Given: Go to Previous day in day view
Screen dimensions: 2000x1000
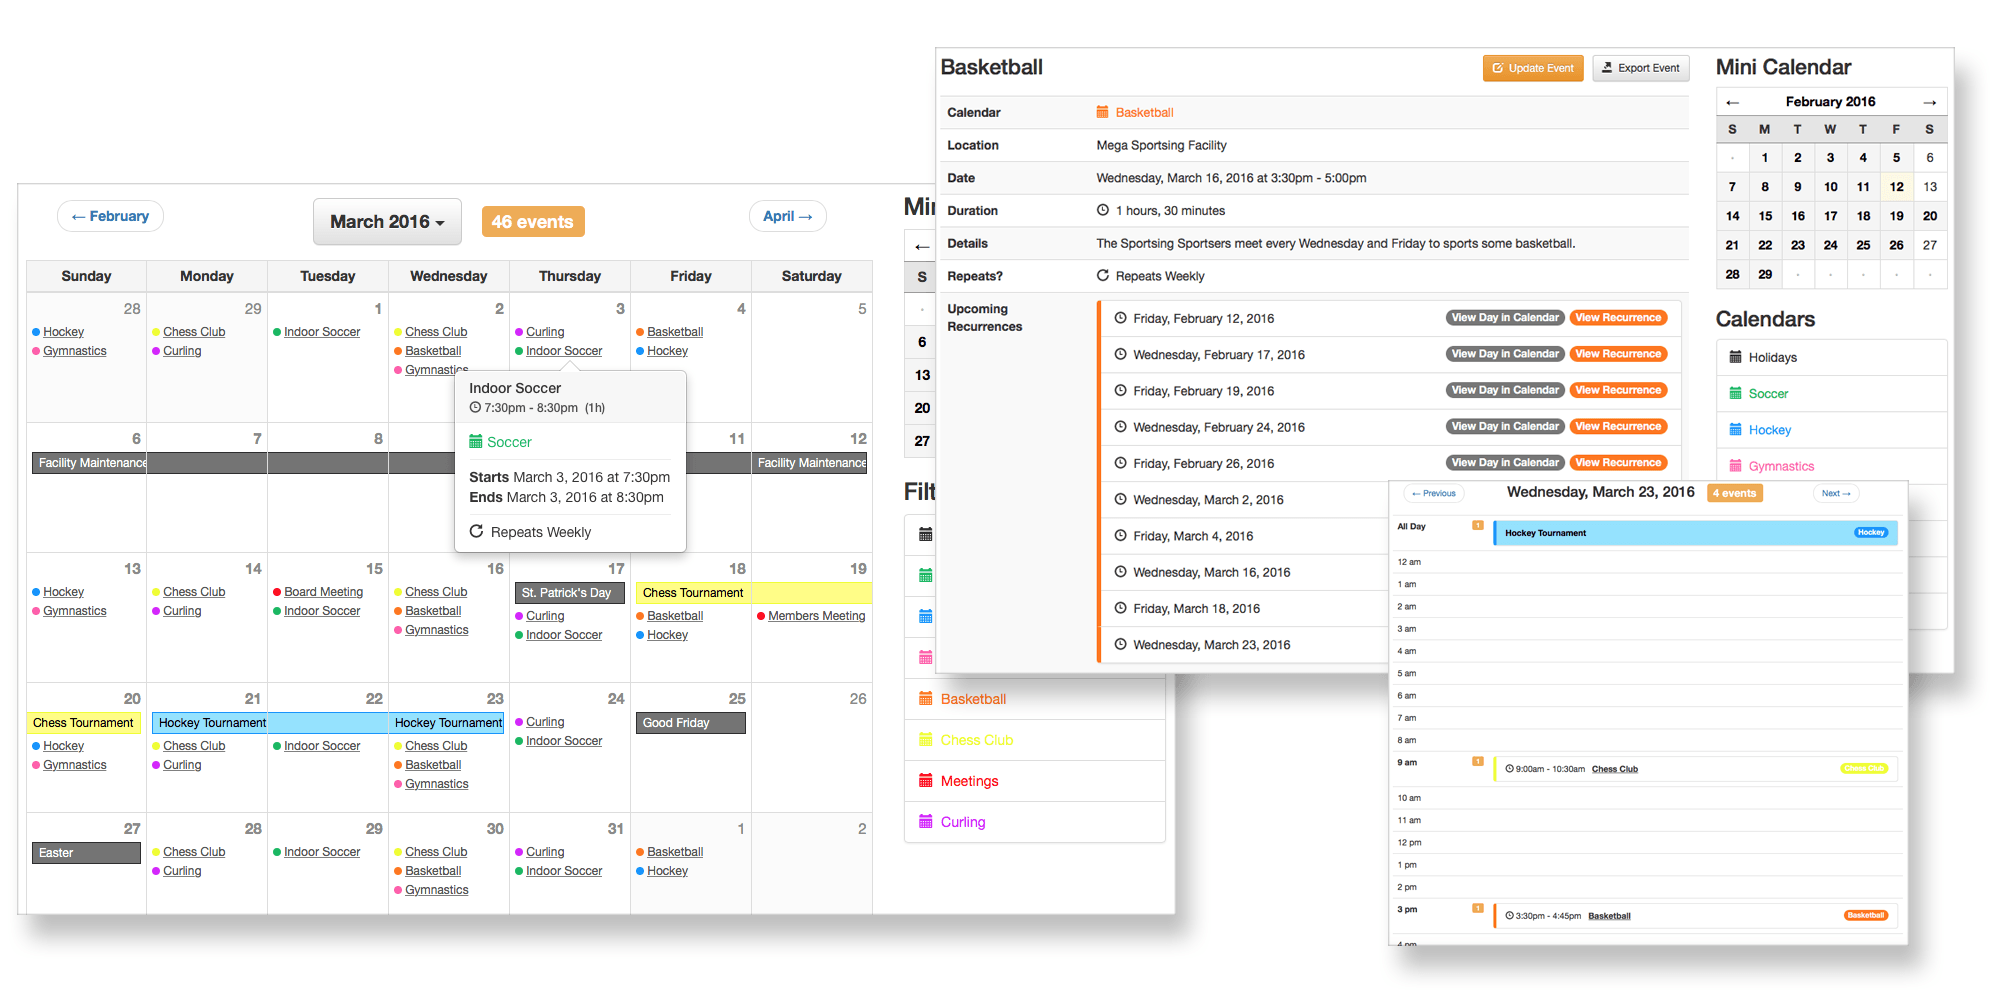Looking at the screenshot, I should [1434, 493].
